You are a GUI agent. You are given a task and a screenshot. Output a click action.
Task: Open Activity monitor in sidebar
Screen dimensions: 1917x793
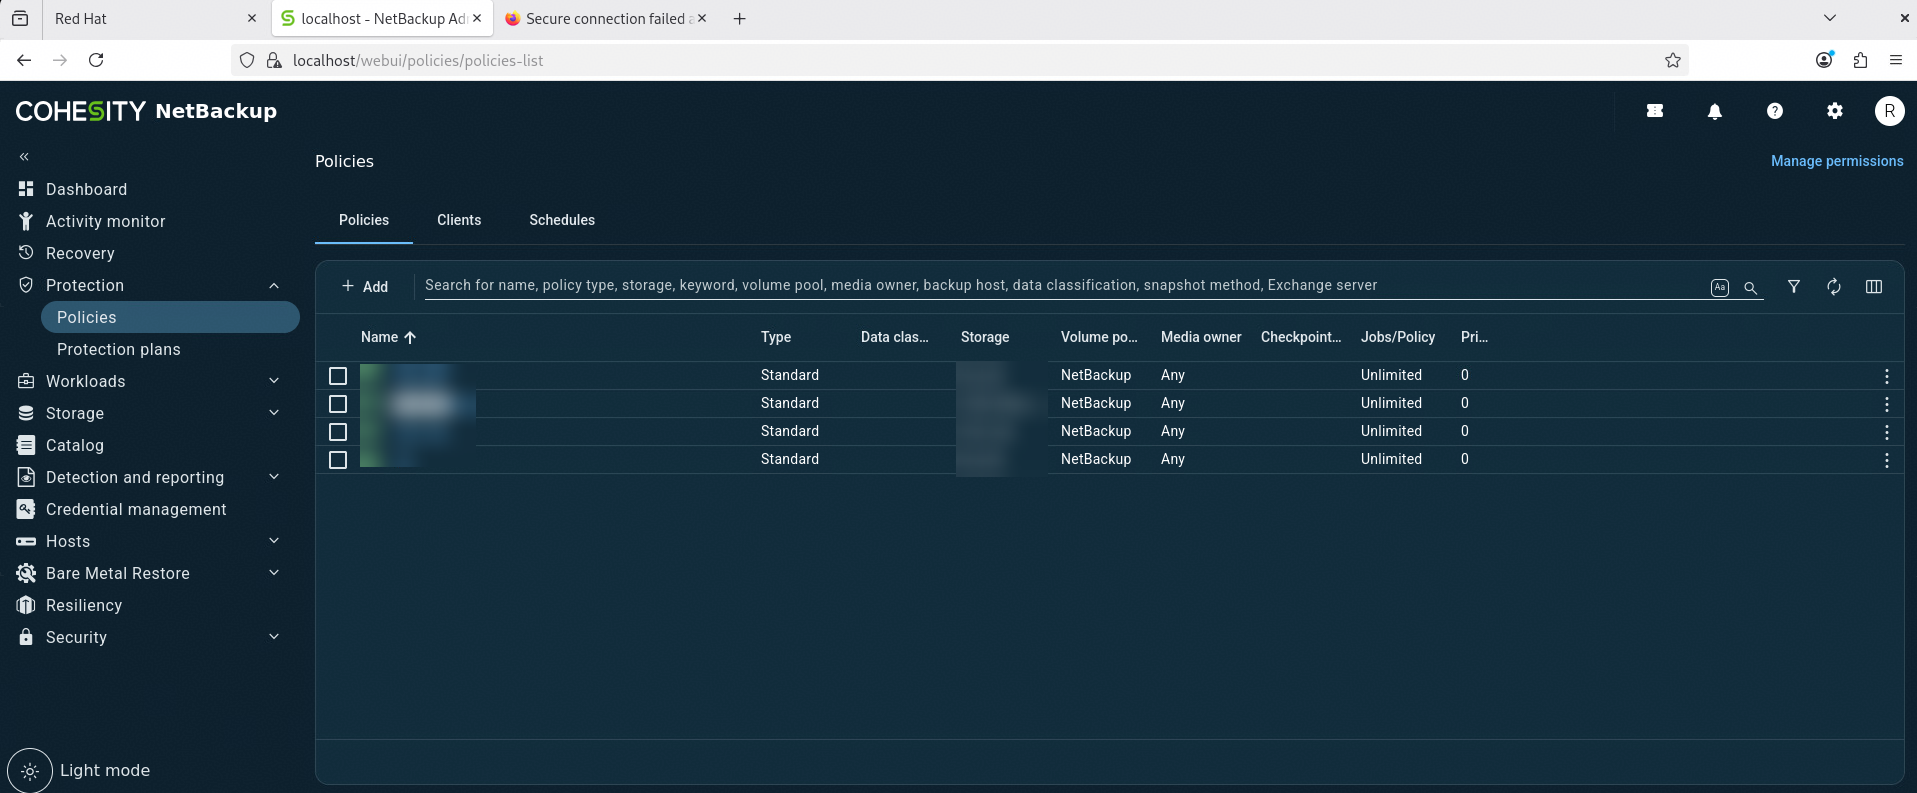point(105,221)
